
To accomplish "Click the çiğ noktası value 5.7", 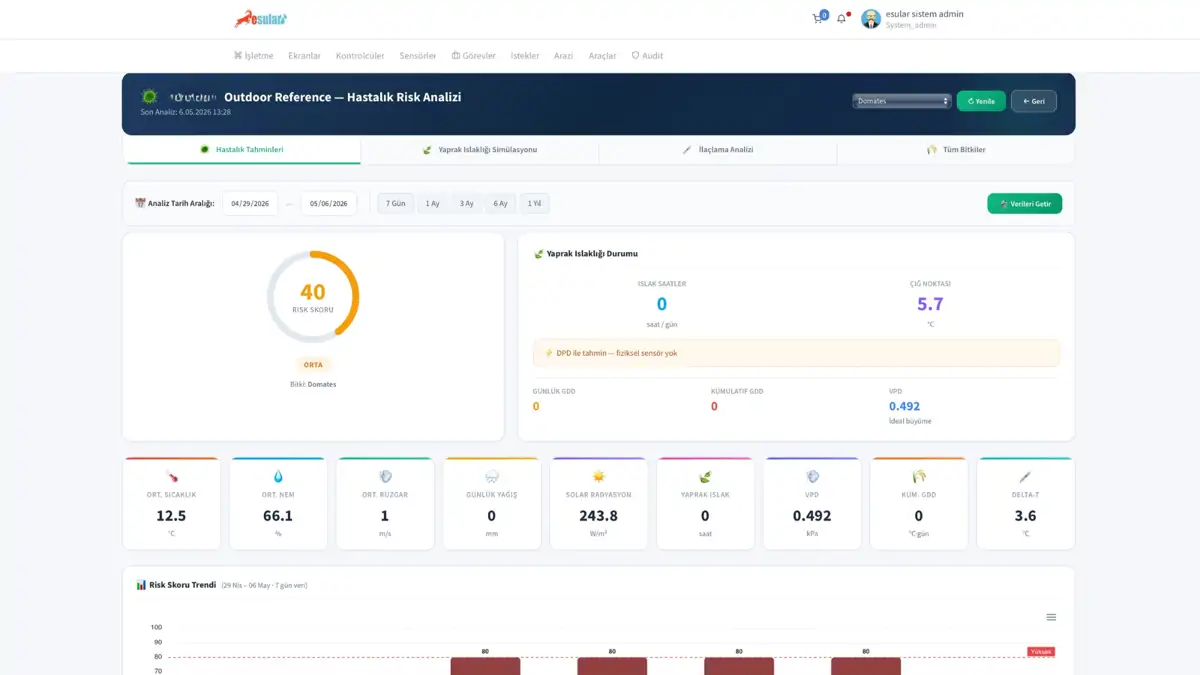I will point(930,304).
